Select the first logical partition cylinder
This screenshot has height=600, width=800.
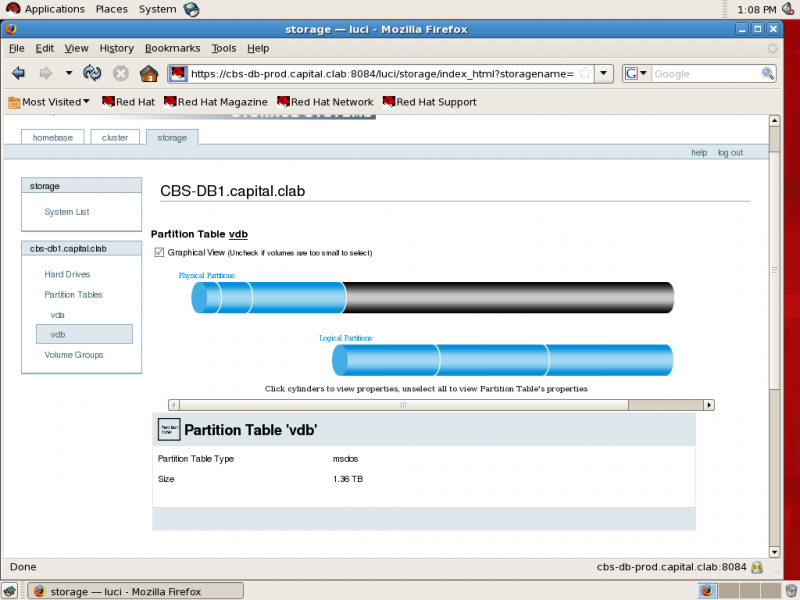386,360
